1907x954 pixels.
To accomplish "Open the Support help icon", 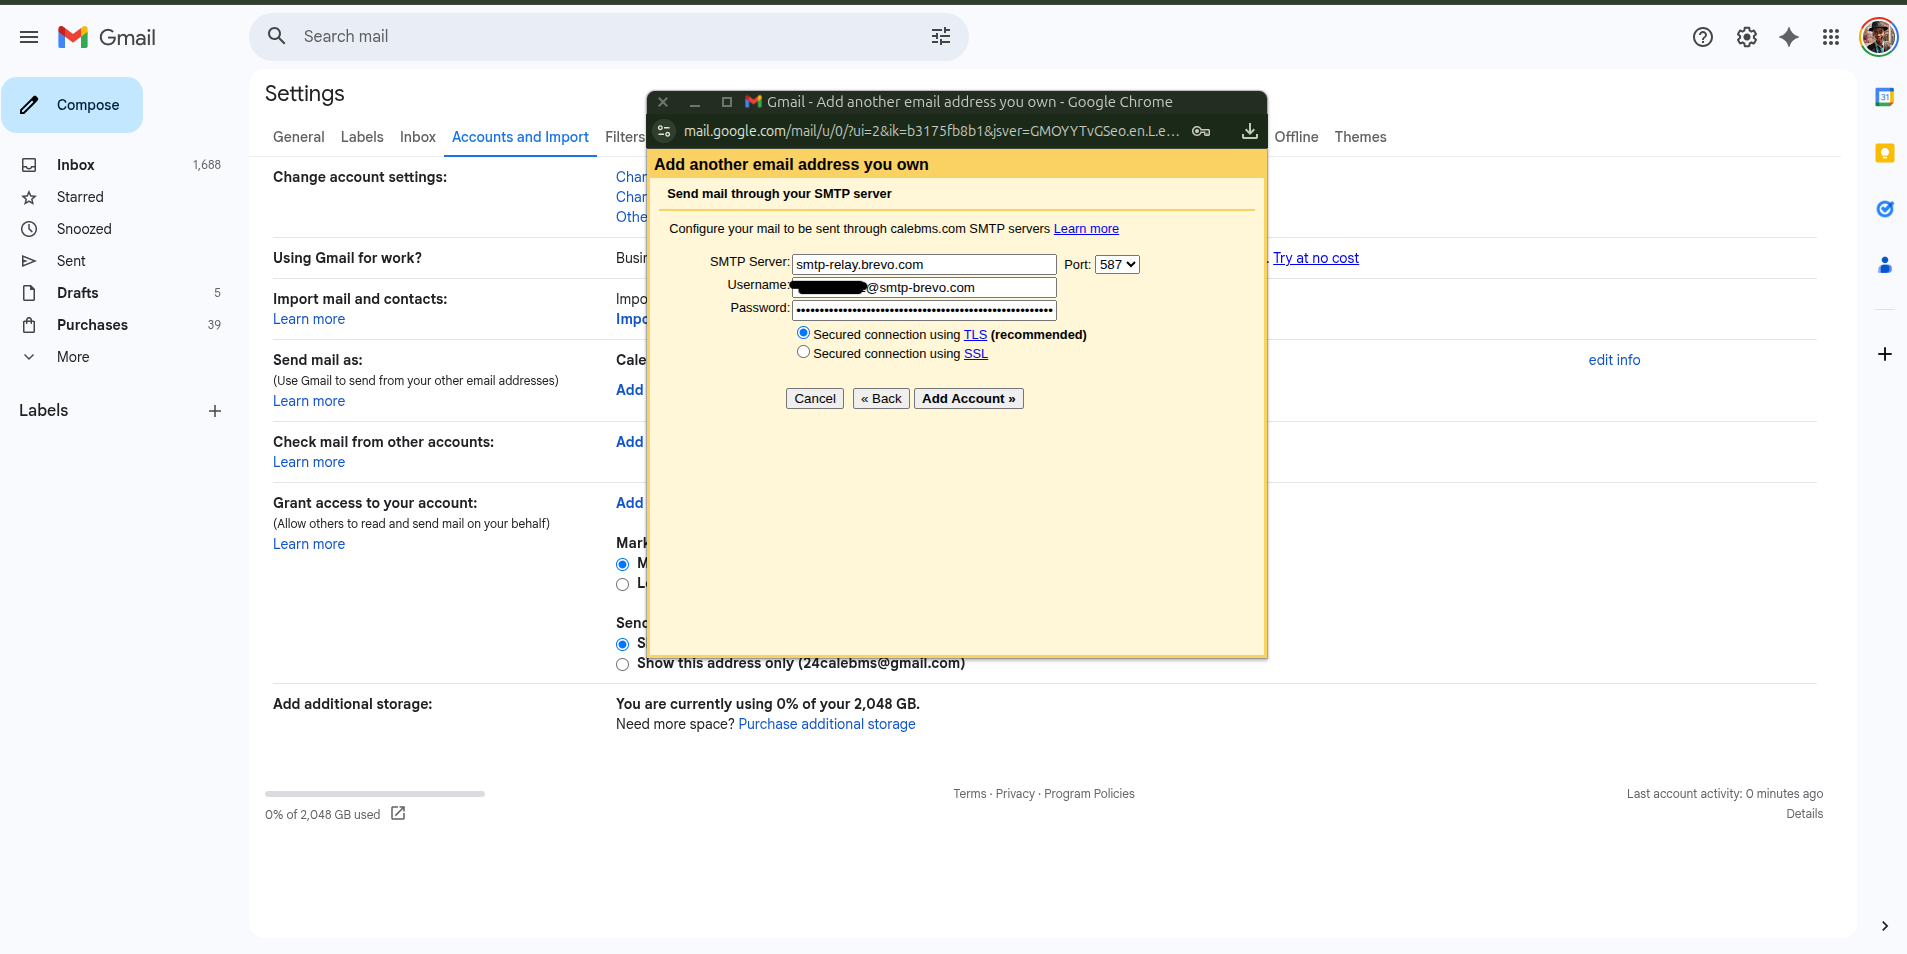I will [1703, 37].
